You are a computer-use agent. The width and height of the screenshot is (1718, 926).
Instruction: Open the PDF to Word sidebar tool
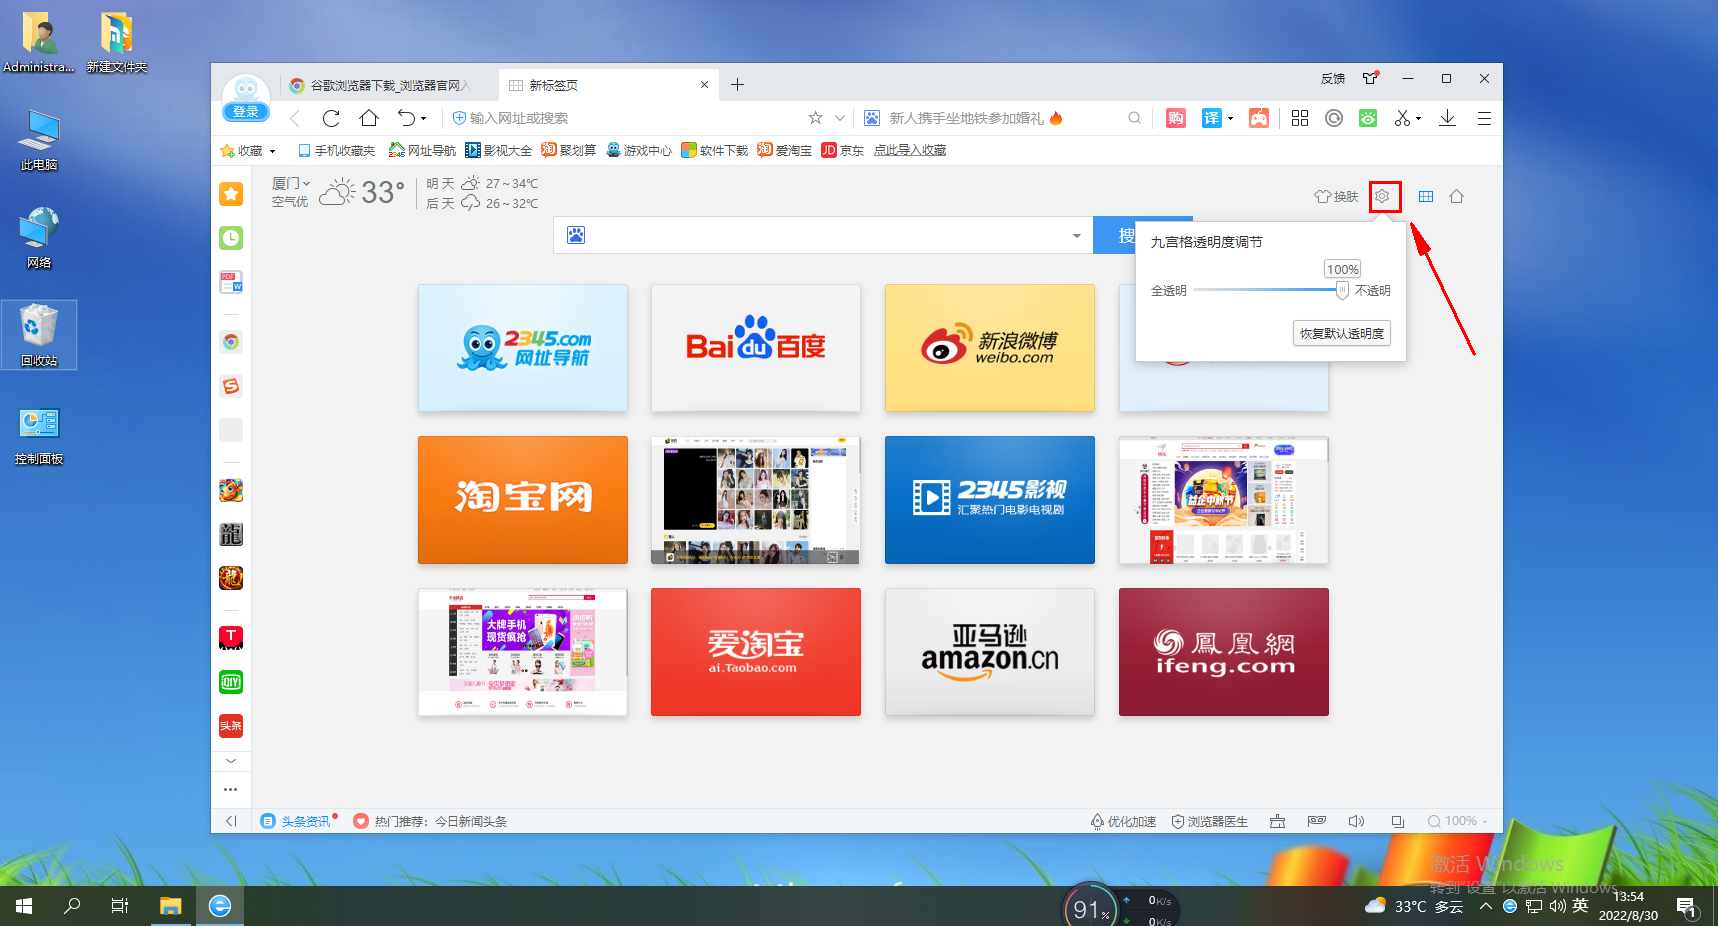(x=231, y=282)
